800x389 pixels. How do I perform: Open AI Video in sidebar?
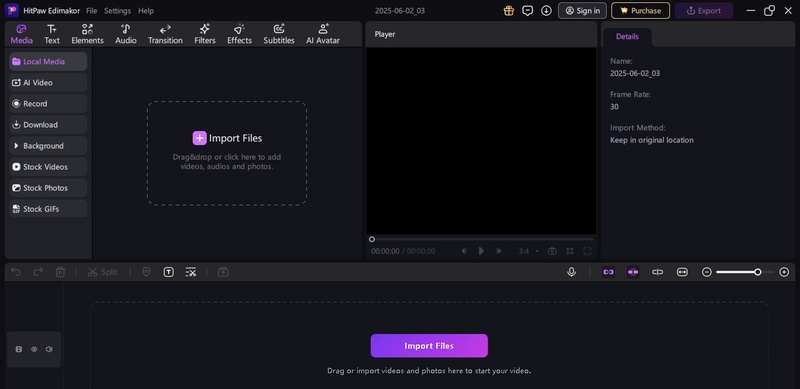pos(48,82)
